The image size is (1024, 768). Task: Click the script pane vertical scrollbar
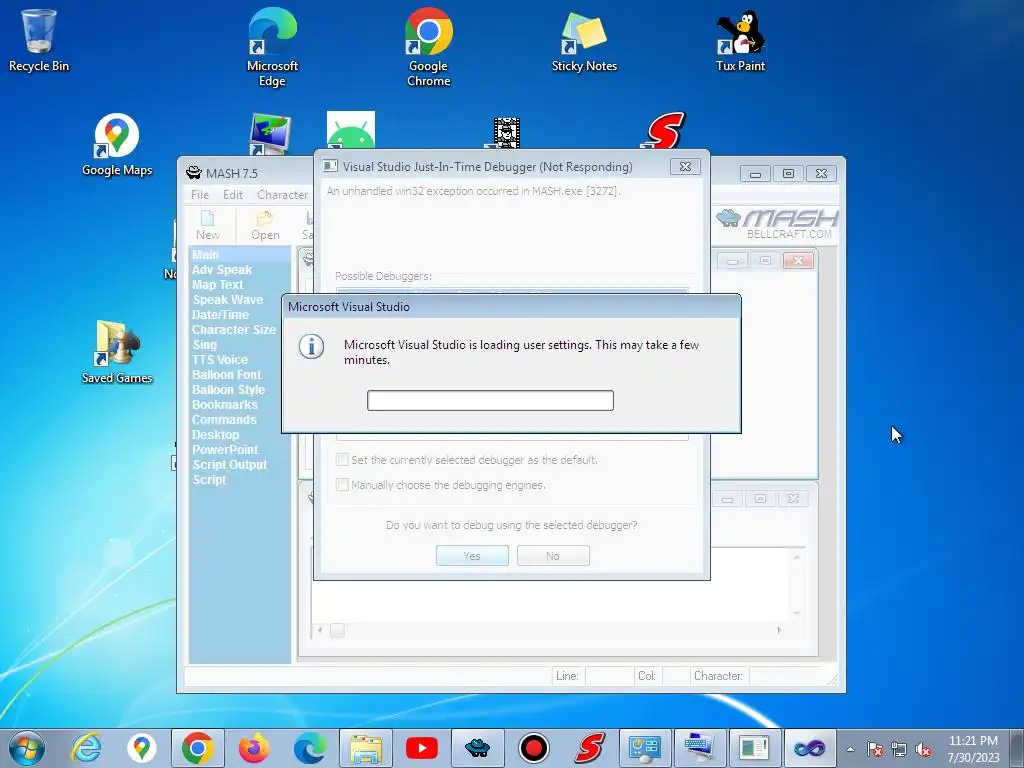pos(797,584)
